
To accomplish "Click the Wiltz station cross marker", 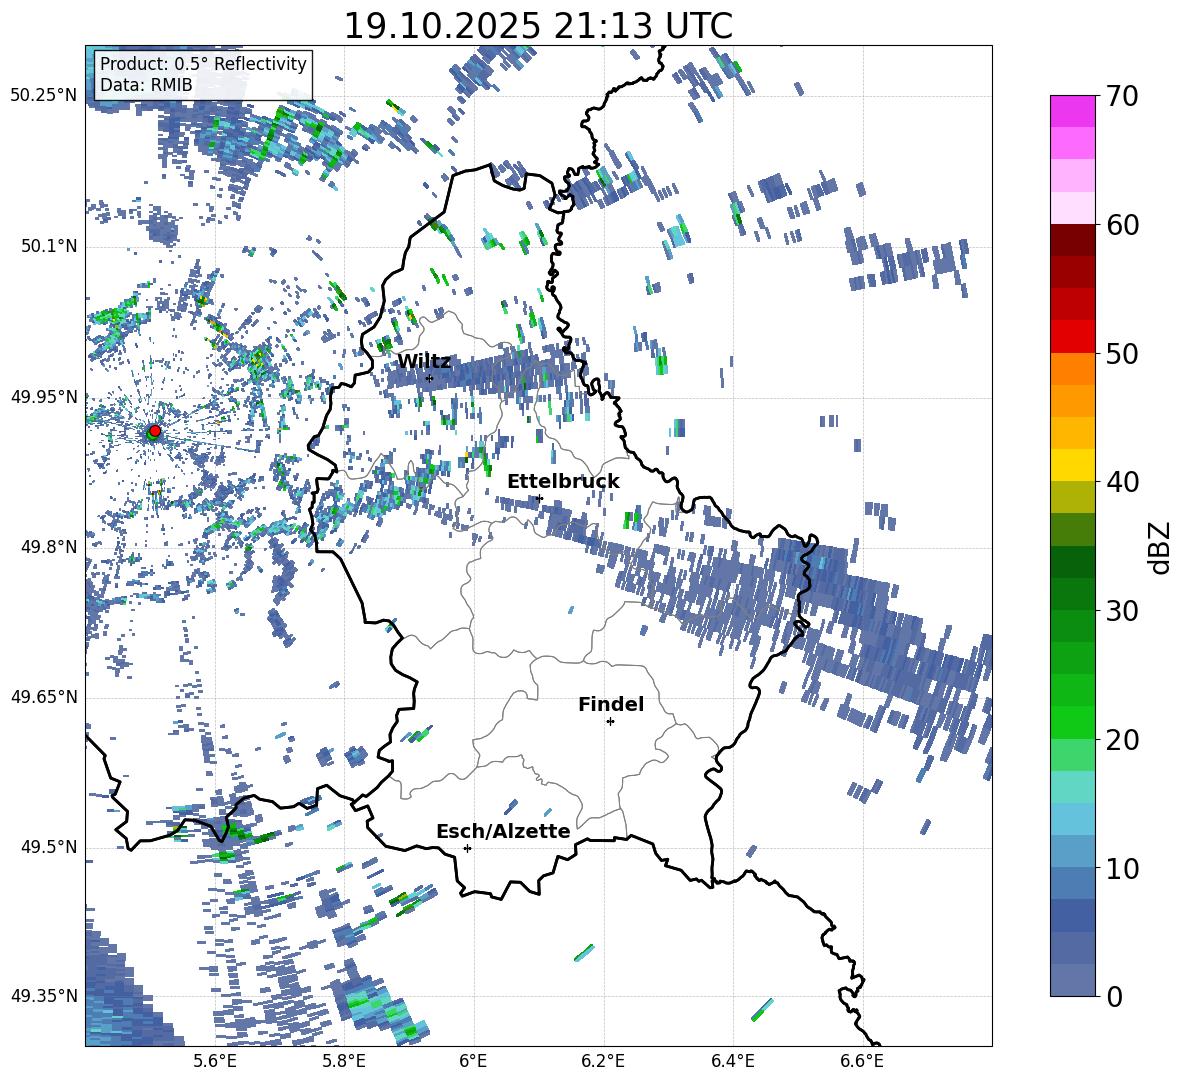I will [x=430, y=378].
